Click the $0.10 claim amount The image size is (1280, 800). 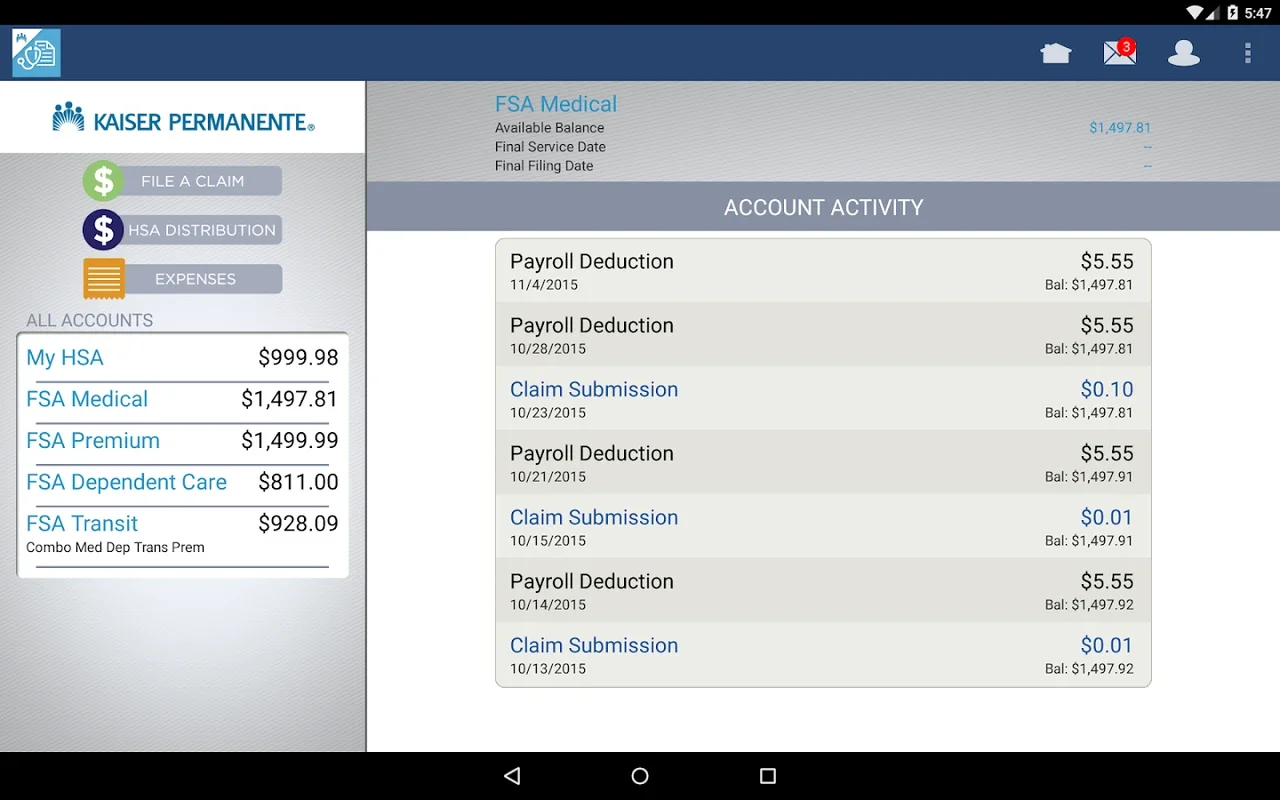[x=1107, y=389]
